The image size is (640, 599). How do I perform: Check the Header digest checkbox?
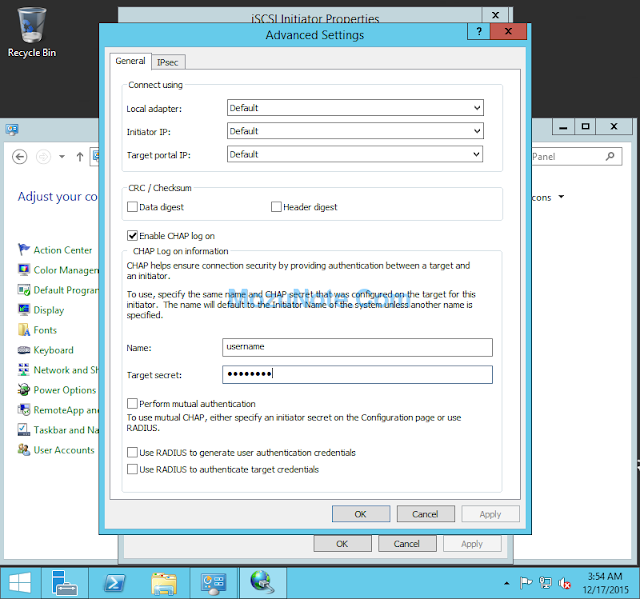click(x=276, y=207)
